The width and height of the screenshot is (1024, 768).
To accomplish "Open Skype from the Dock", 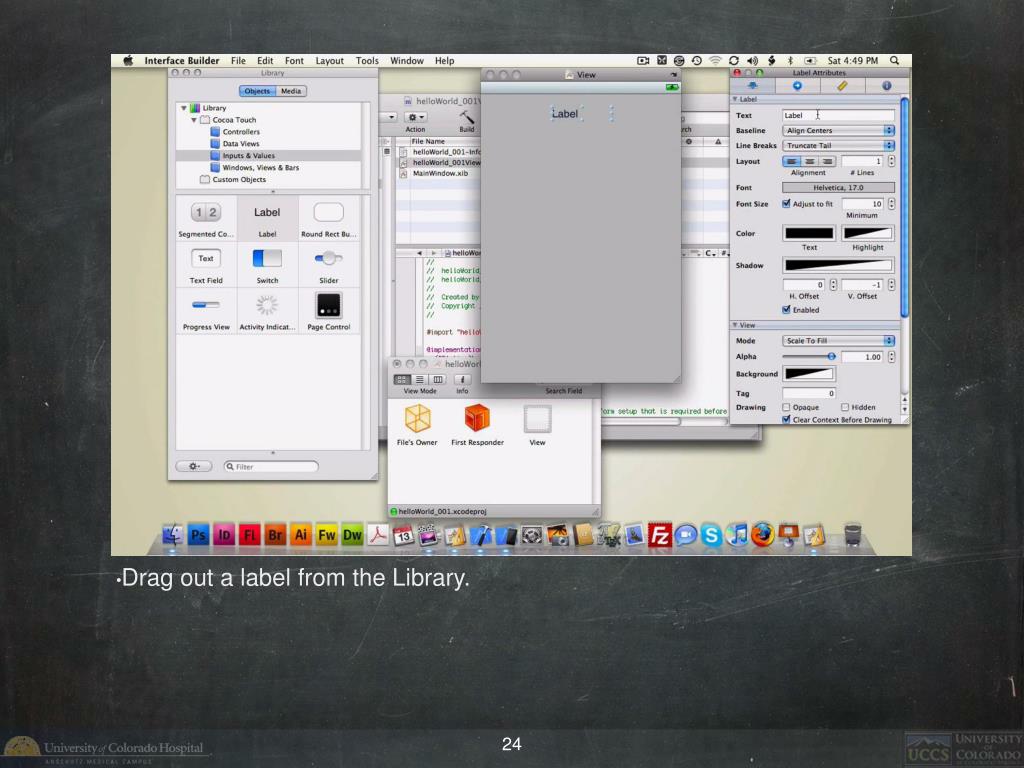I will tap(711, 536).
